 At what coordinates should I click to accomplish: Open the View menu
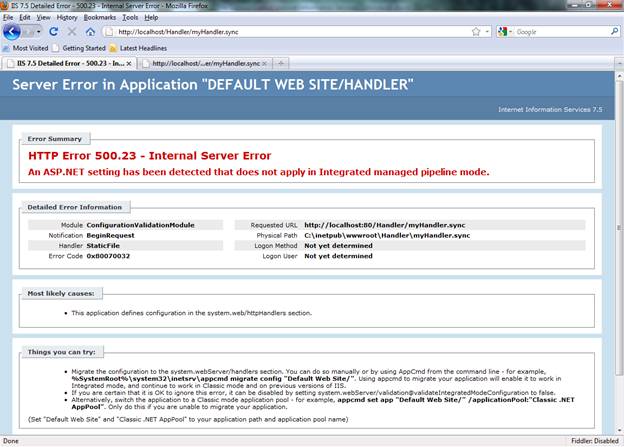coord(43,18)
